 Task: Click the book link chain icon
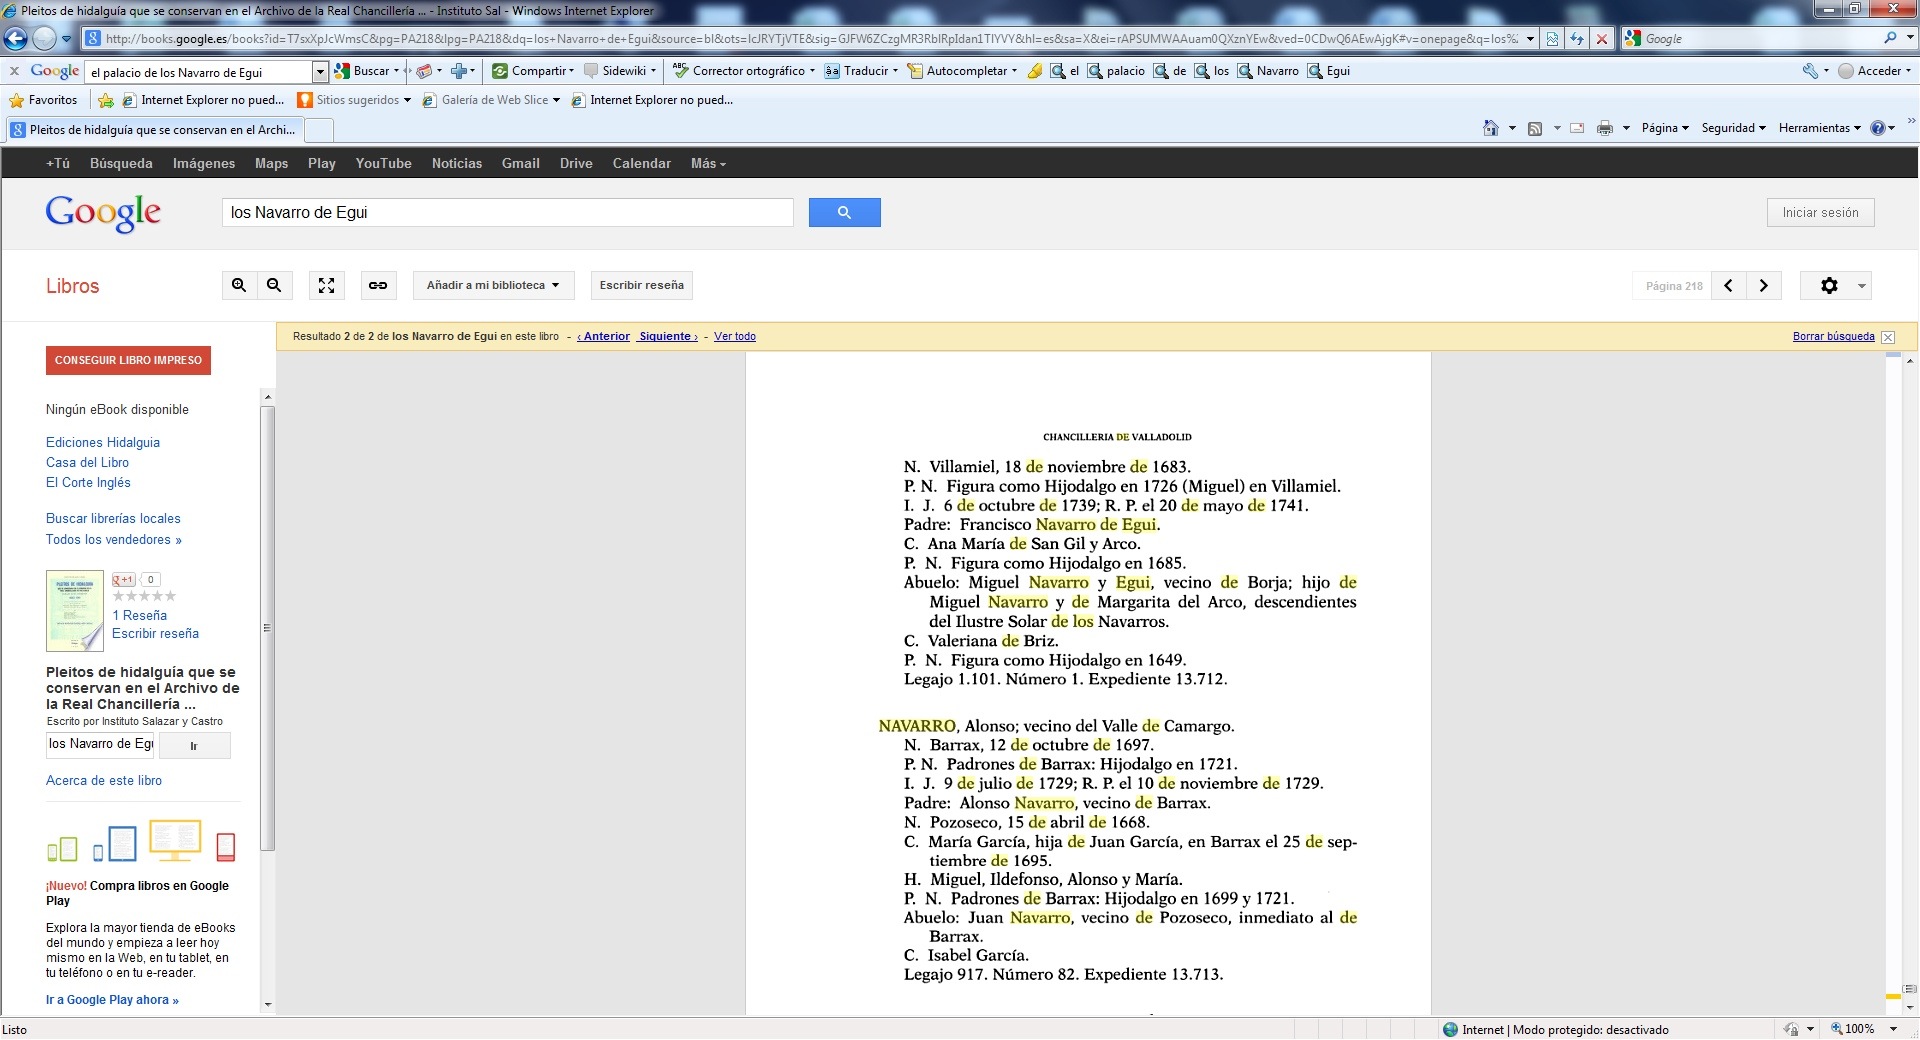coord(378,286)
